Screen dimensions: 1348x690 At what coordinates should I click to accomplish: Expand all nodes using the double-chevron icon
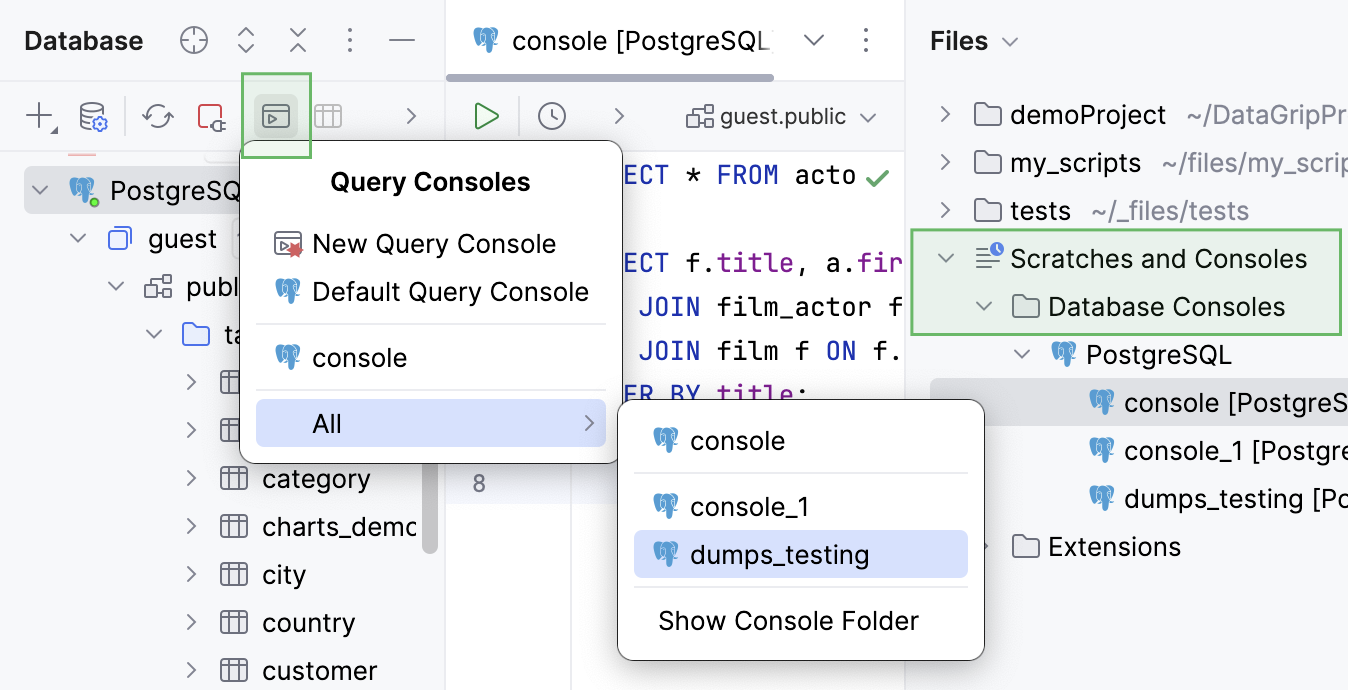pyautogui.click(x=245, y=40)
